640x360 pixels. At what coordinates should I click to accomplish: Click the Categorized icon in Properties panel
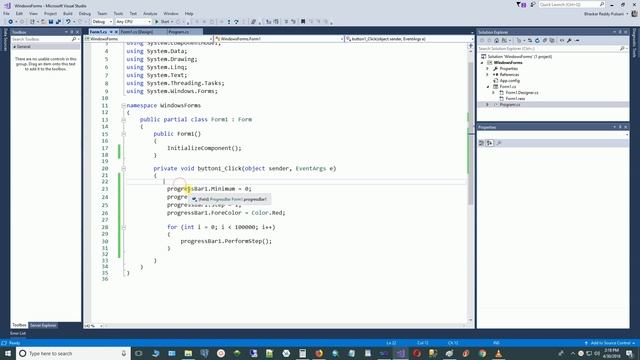(482, 143)
